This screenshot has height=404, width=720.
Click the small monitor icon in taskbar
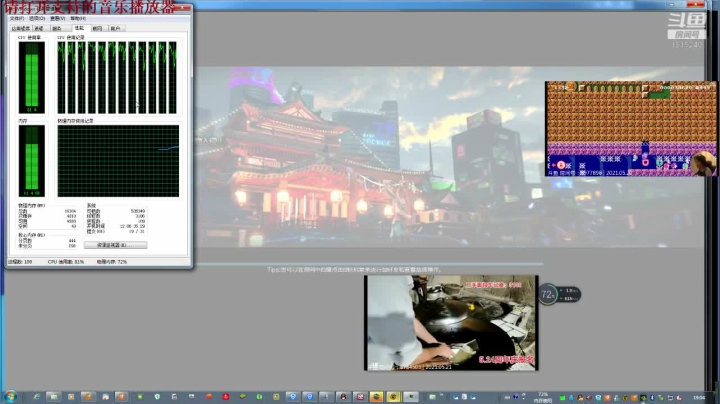coord(191,397)
